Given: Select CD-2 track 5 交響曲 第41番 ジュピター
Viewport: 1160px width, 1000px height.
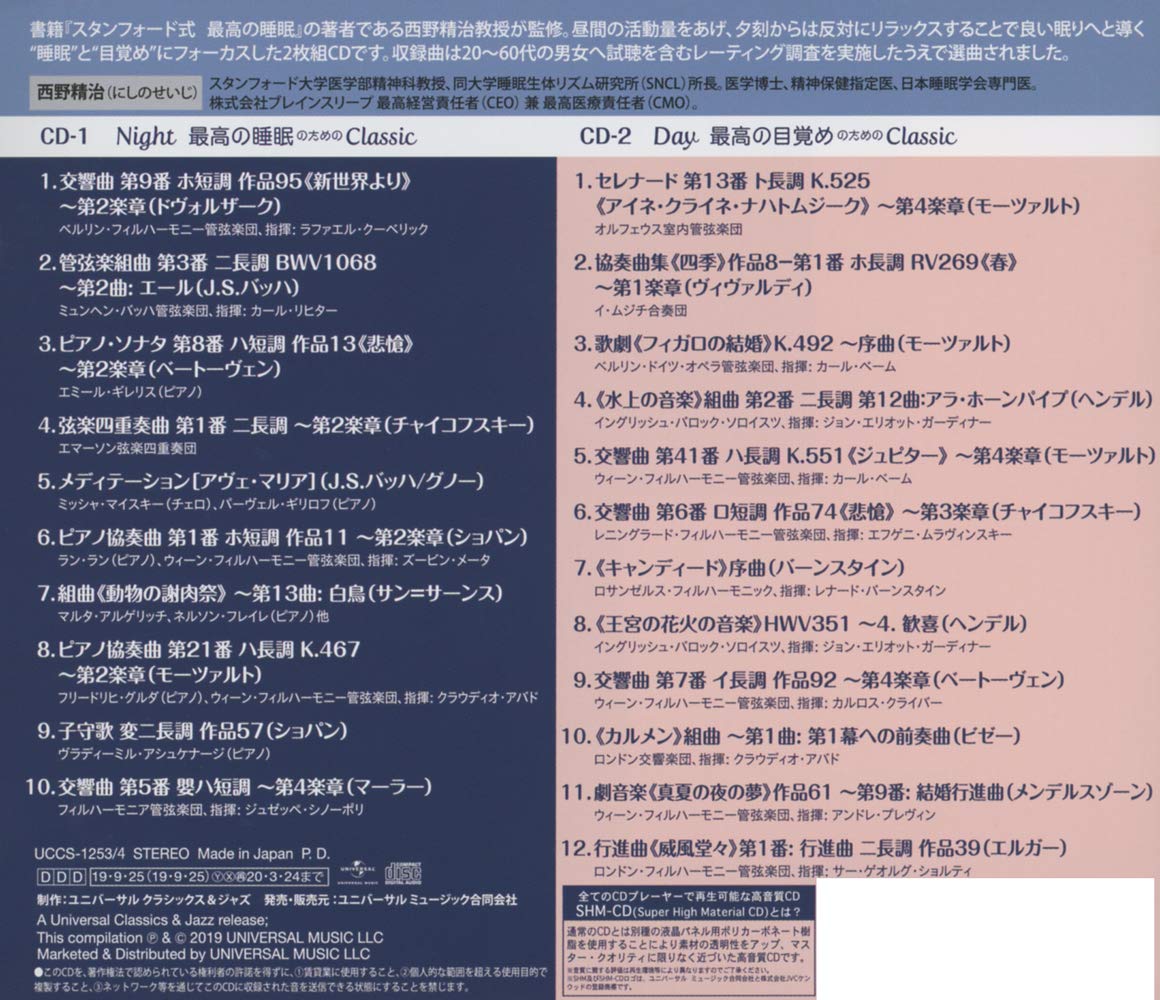Looking at the screenshot, I should tap(864, 456).
